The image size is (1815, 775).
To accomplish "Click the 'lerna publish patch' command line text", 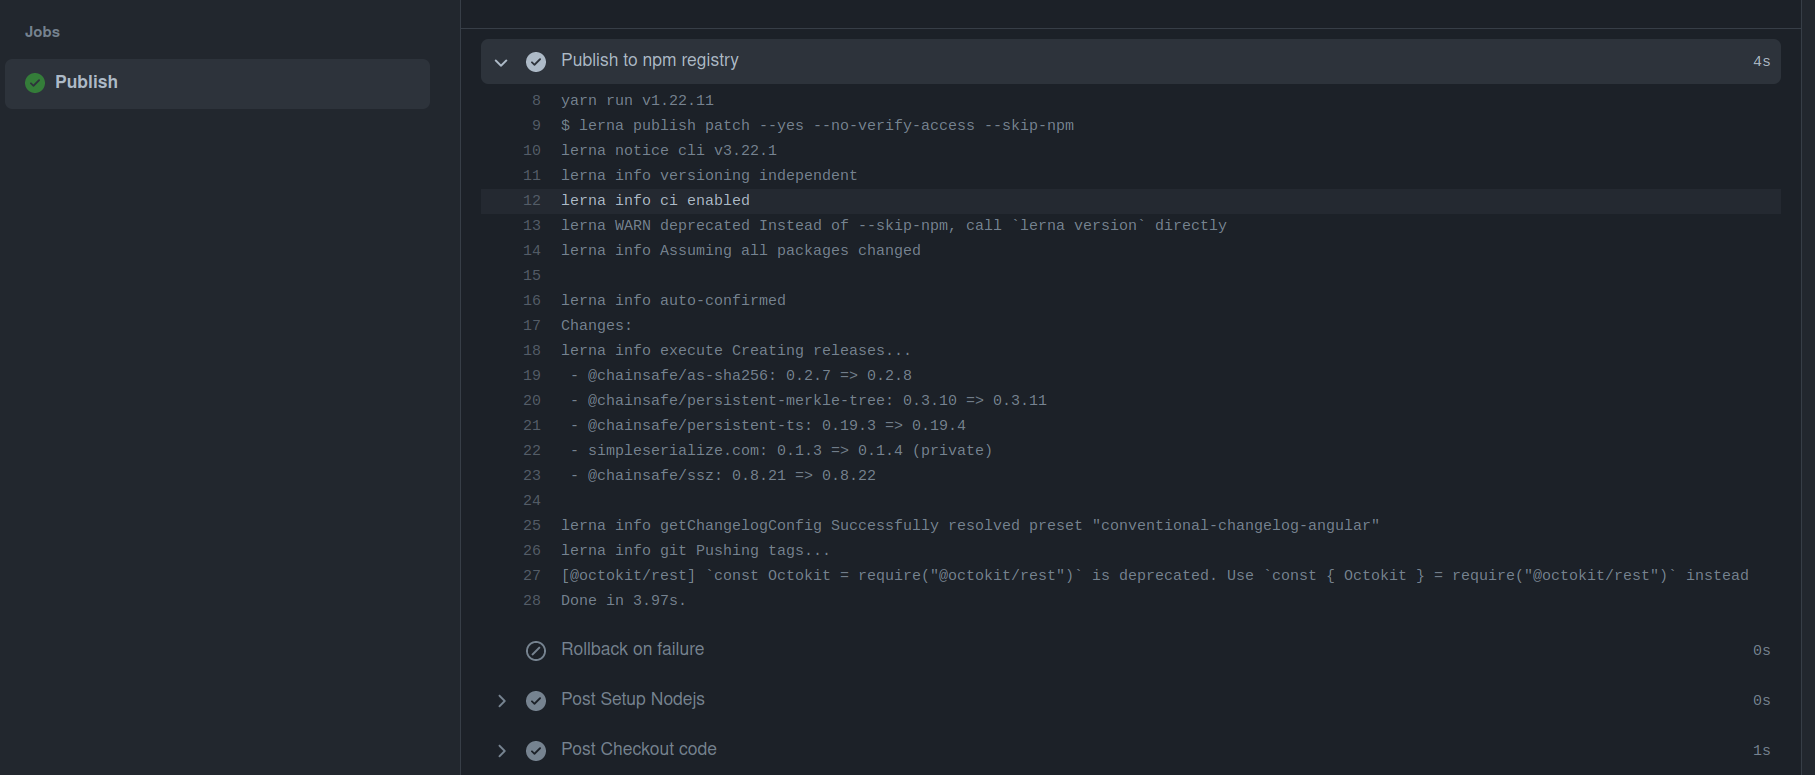I will 817,126.
